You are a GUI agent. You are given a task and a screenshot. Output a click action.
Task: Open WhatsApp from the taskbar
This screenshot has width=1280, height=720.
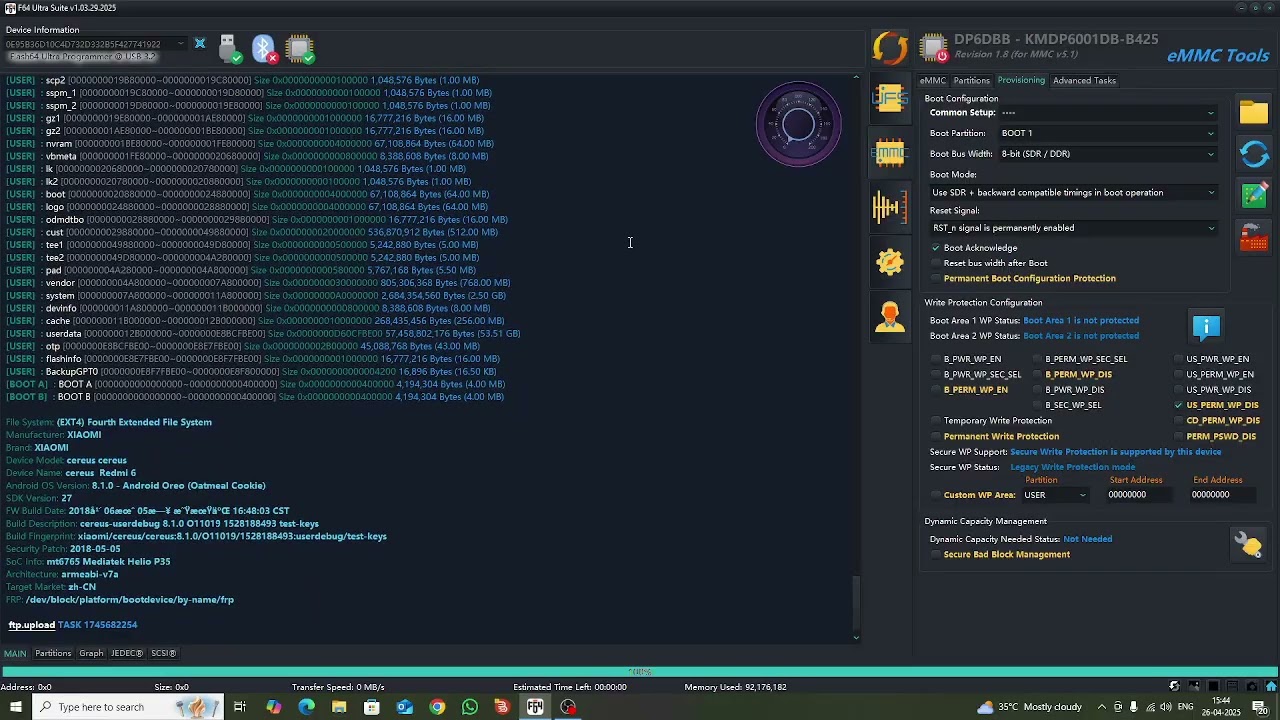click(470, 707)
